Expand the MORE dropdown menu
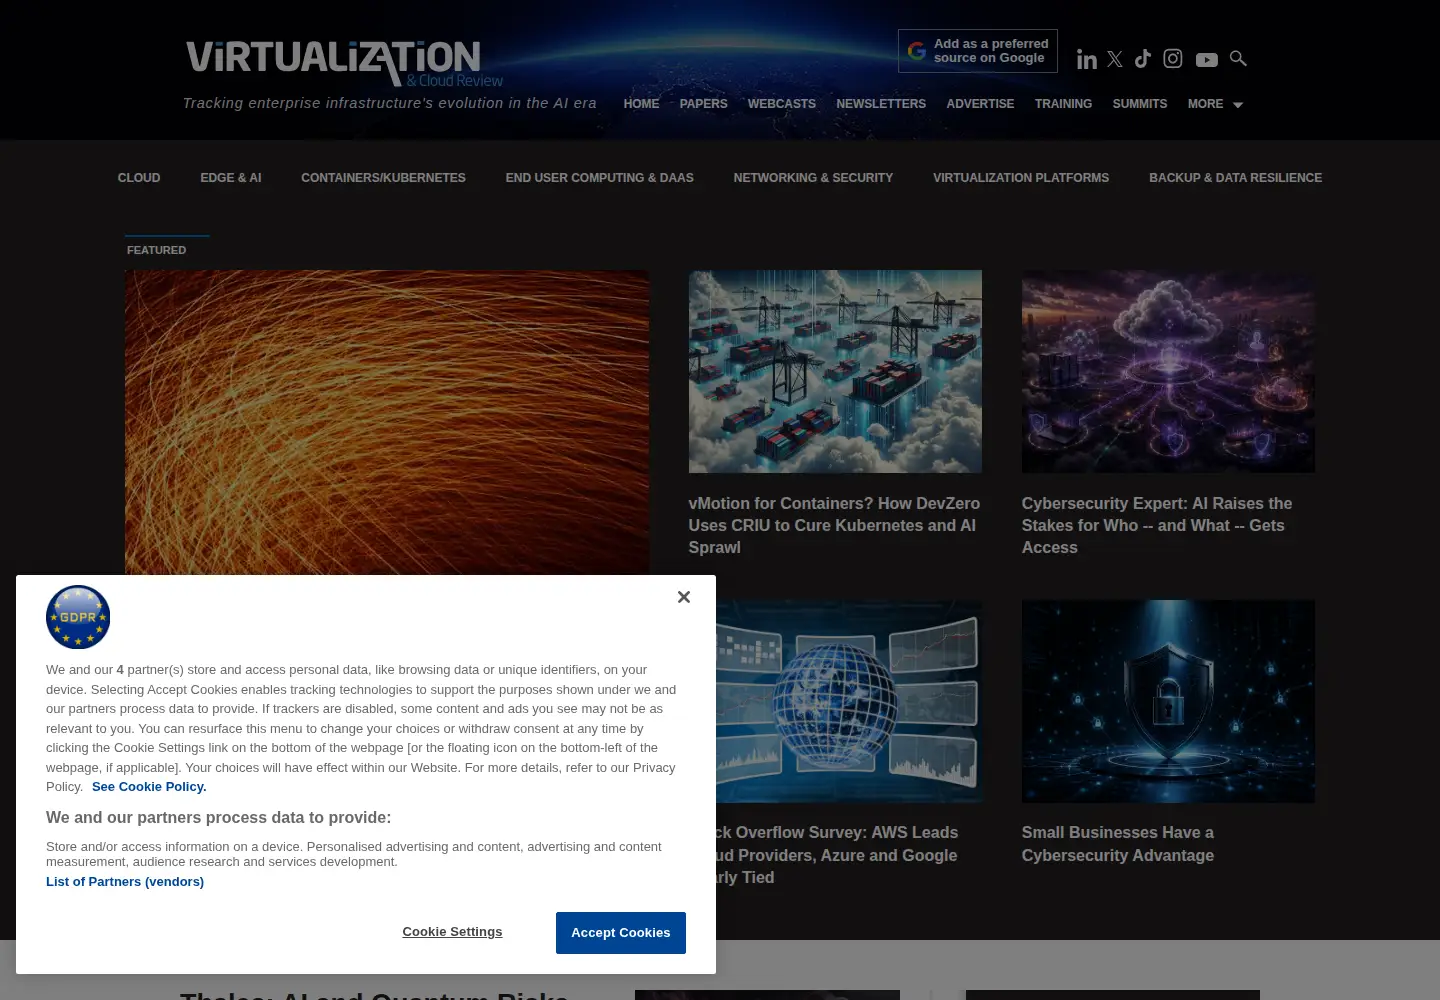Image resolution: width=1440 pixels, height=1000 pixels. 1215,104
